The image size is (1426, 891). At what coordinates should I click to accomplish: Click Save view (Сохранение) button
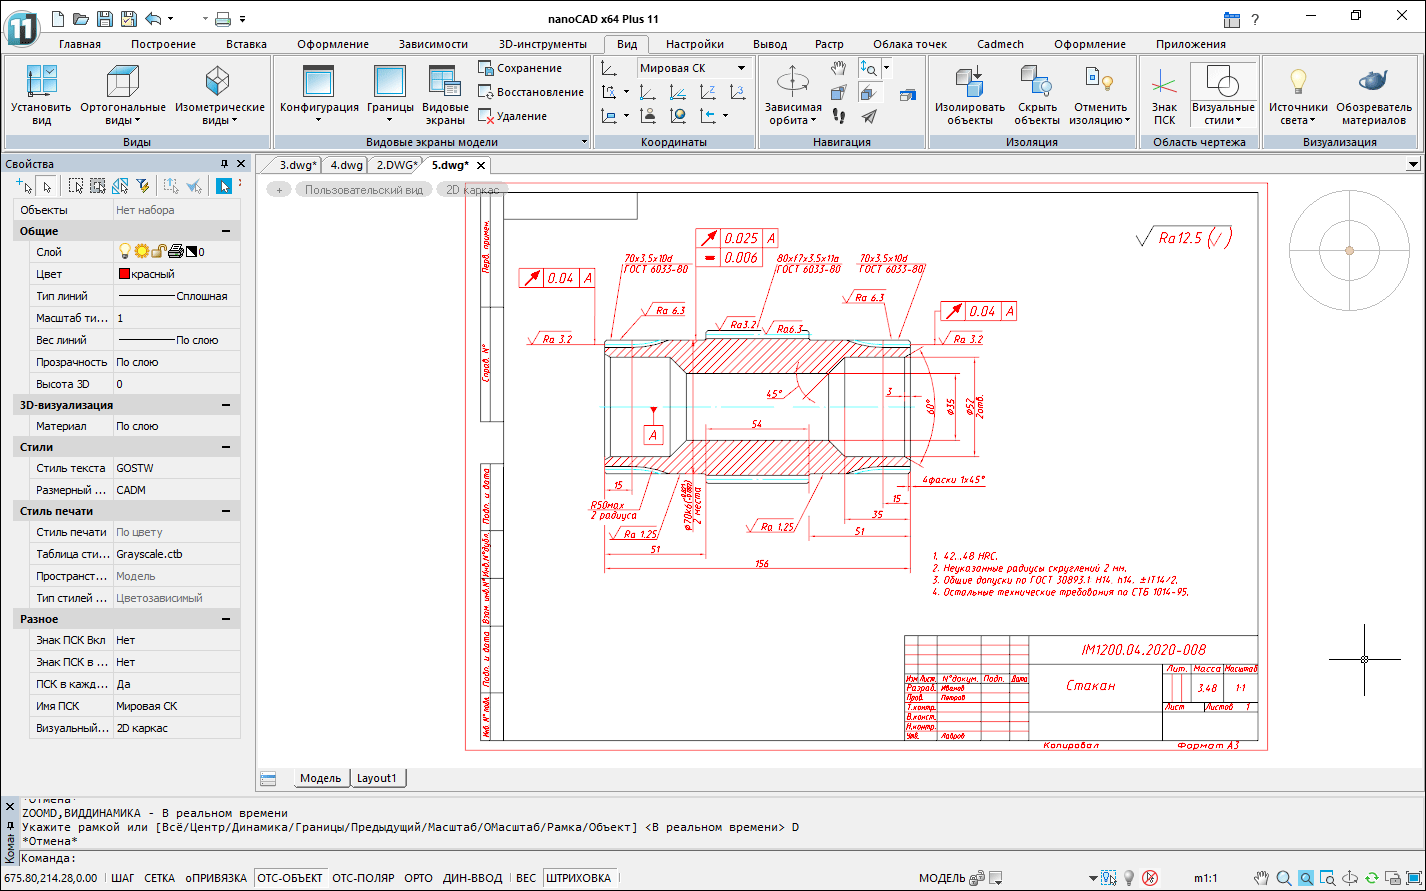click(520, 68)
